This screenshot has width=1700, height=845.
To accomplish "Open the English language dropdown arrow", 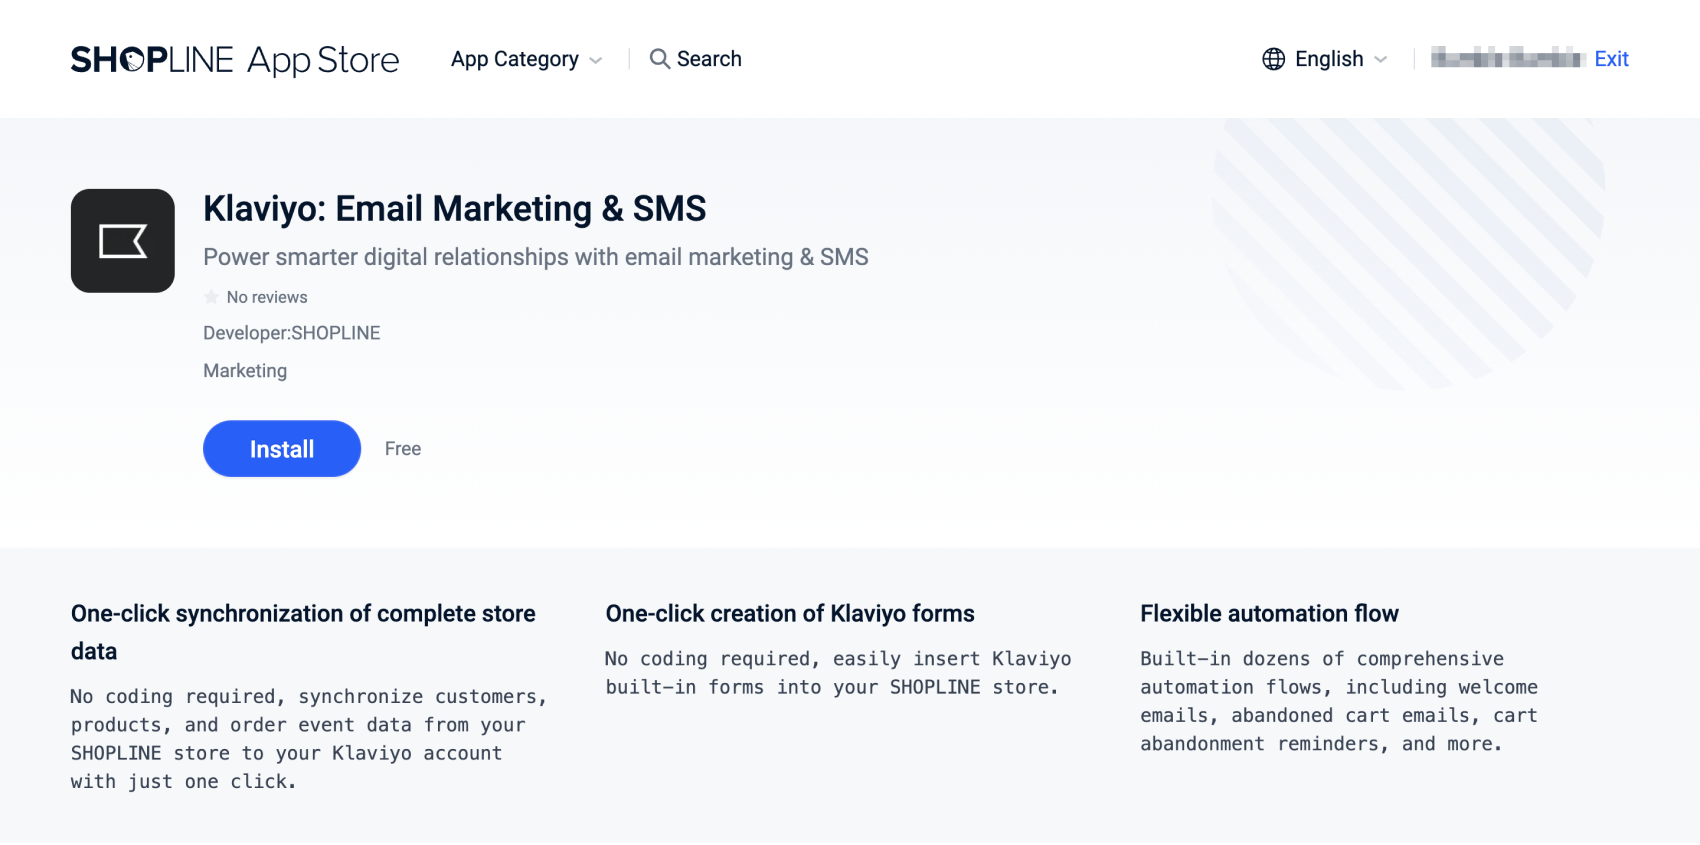I will tap(1381, 60).
